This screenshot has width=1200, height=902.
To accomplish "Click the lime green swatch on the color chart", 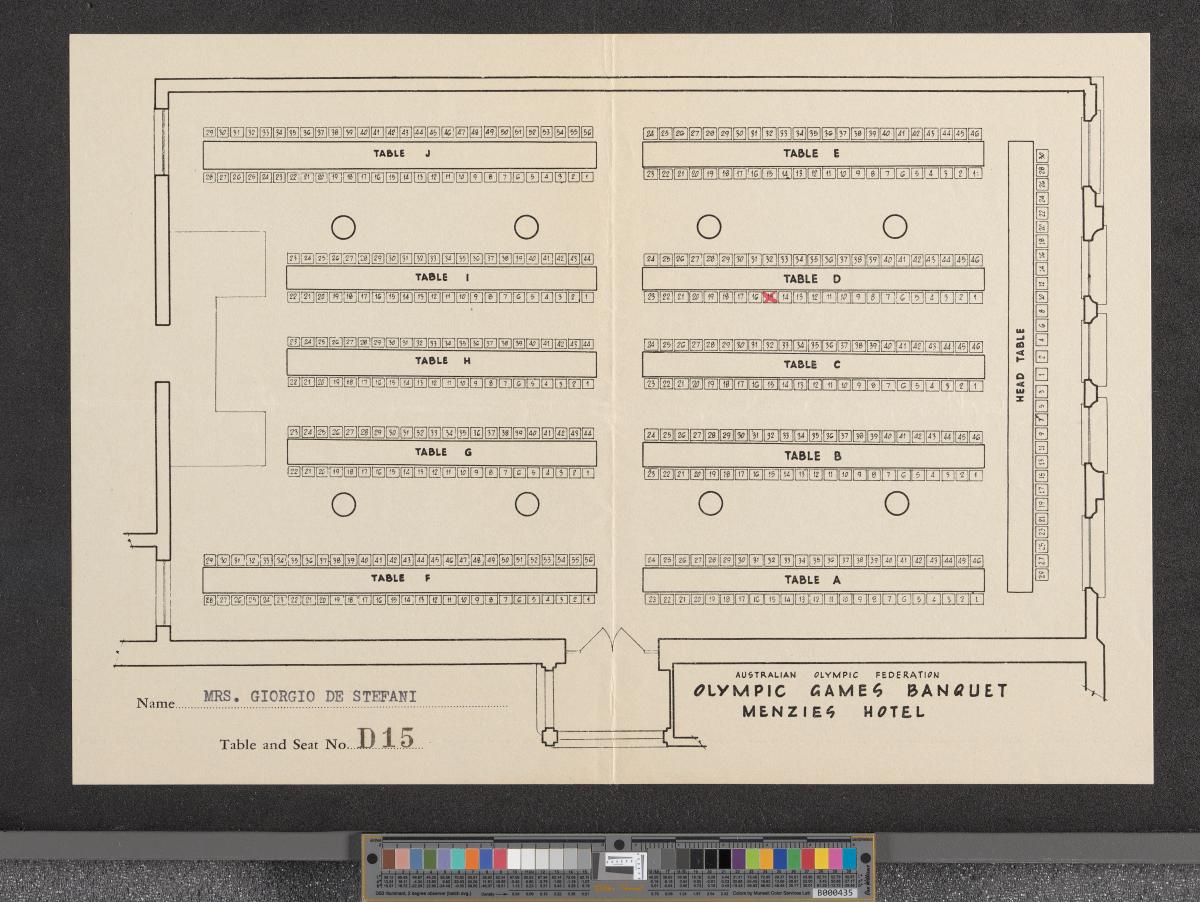I will (753, 859).
